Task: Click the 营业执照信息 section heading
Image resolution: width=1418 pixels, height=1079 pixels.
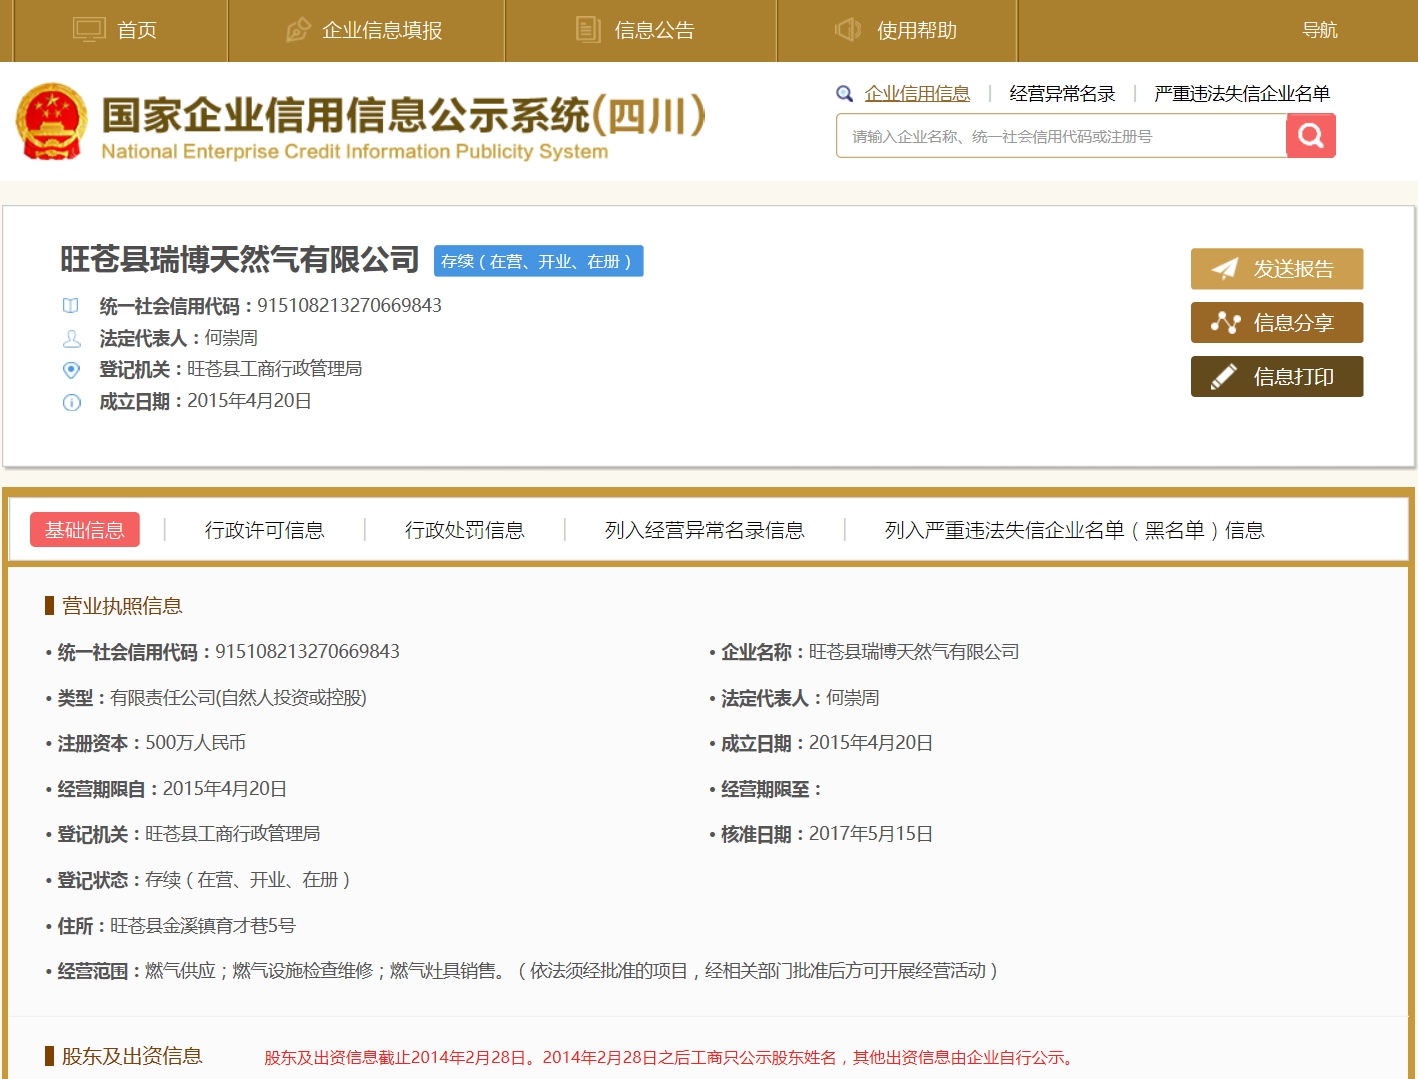Action: tap(122, 606)
